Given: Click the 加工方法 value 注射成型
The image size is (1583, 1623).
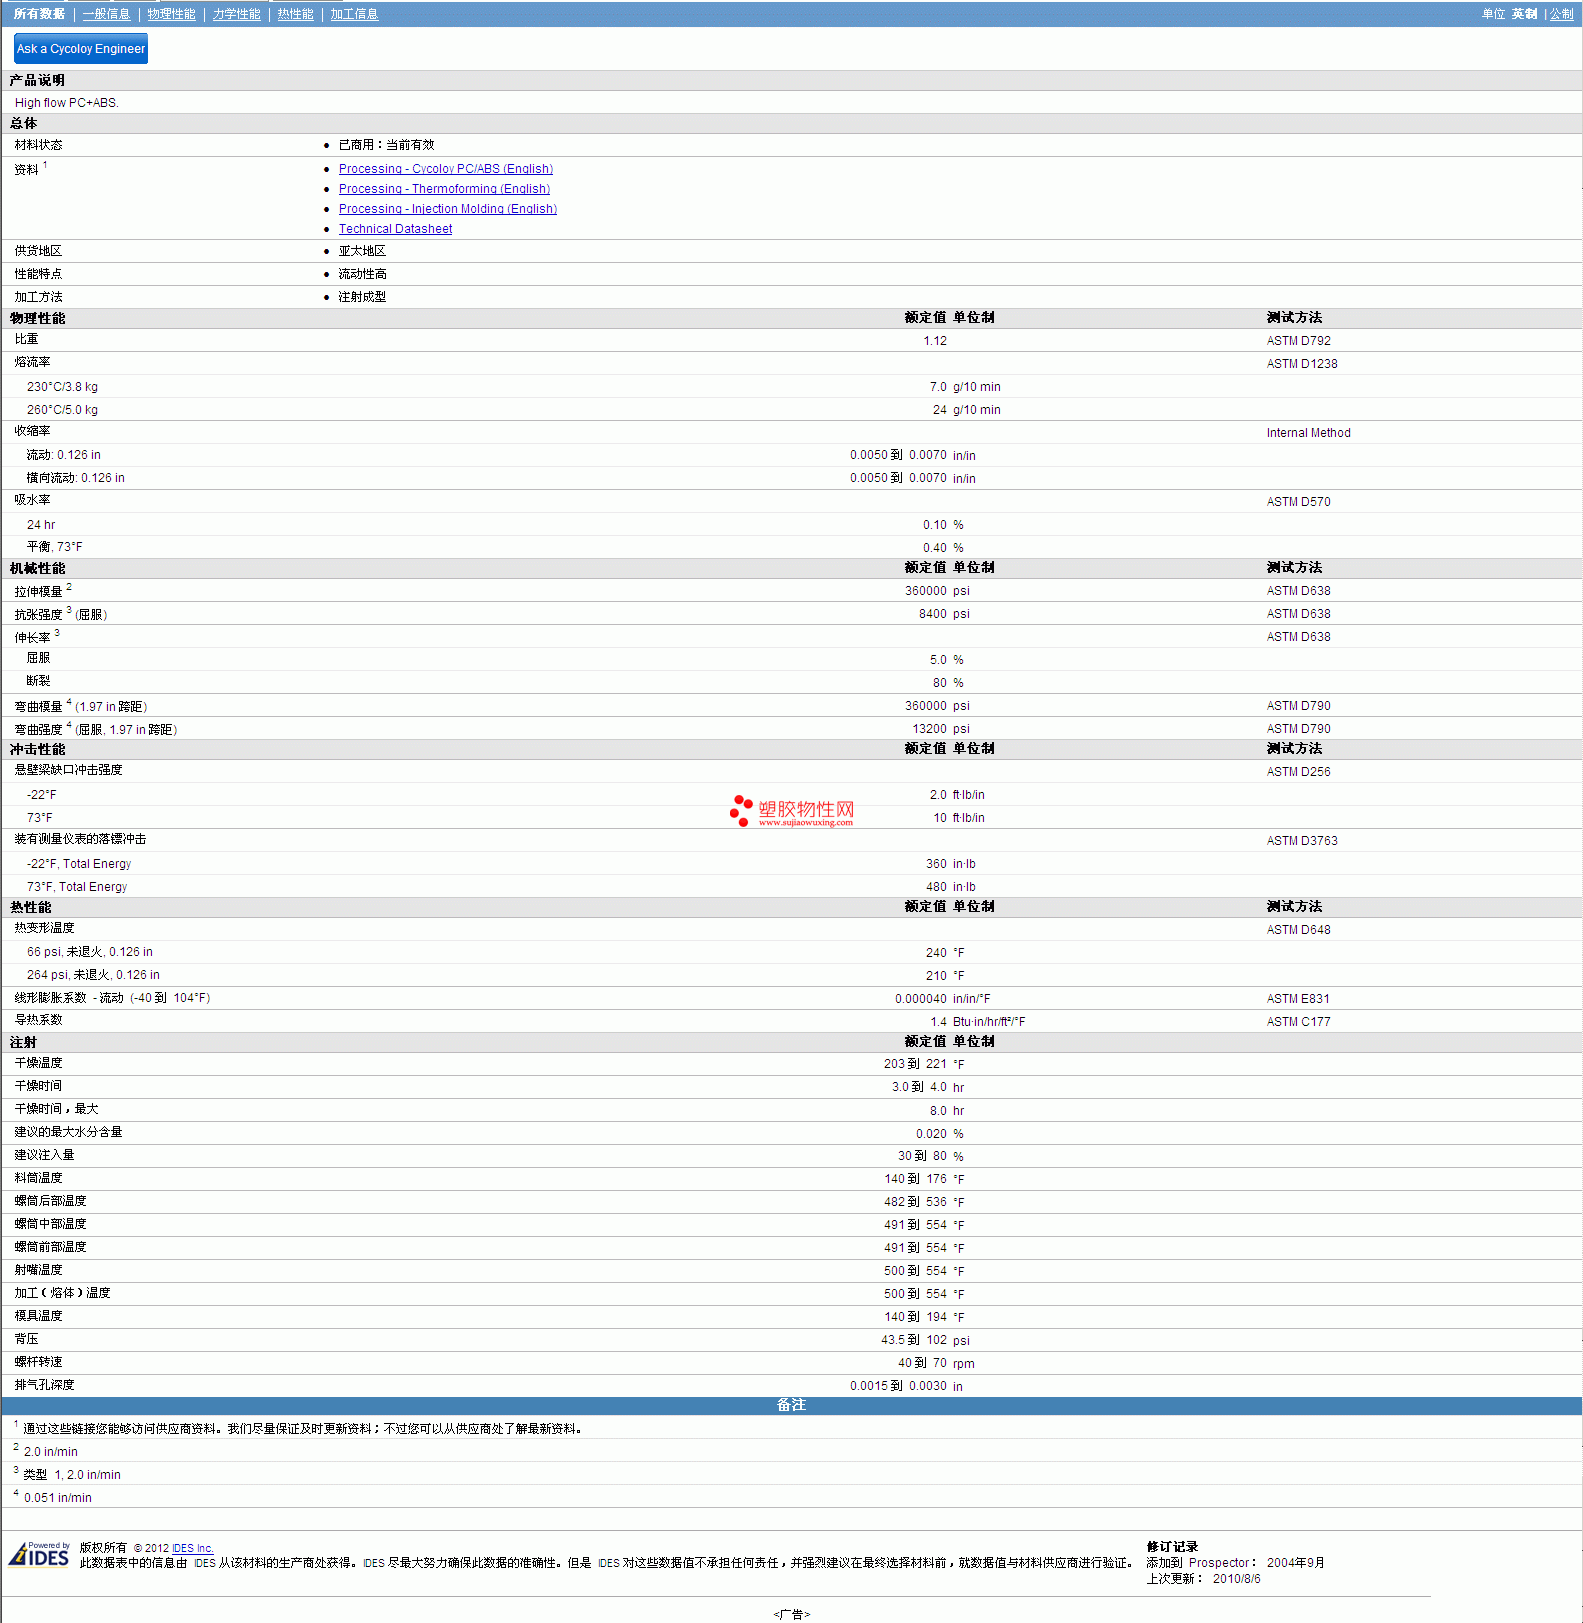Looking at the screenshot, I should [362, 297].
